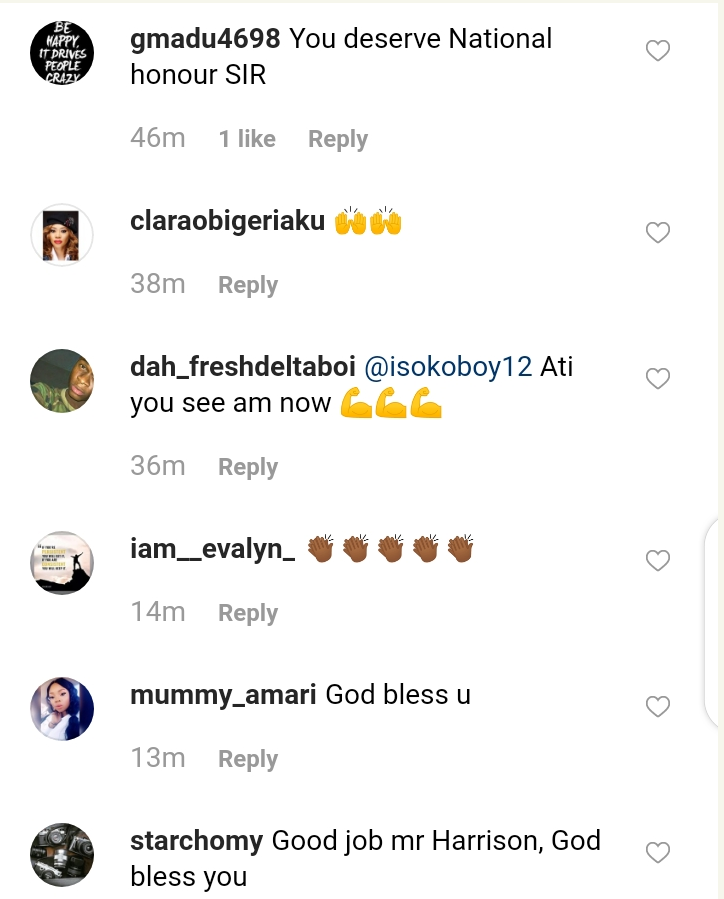View dah_freshdeltaboi's profile photo
The width and height of the screenshot is (724, 899).
click(62, 381)
